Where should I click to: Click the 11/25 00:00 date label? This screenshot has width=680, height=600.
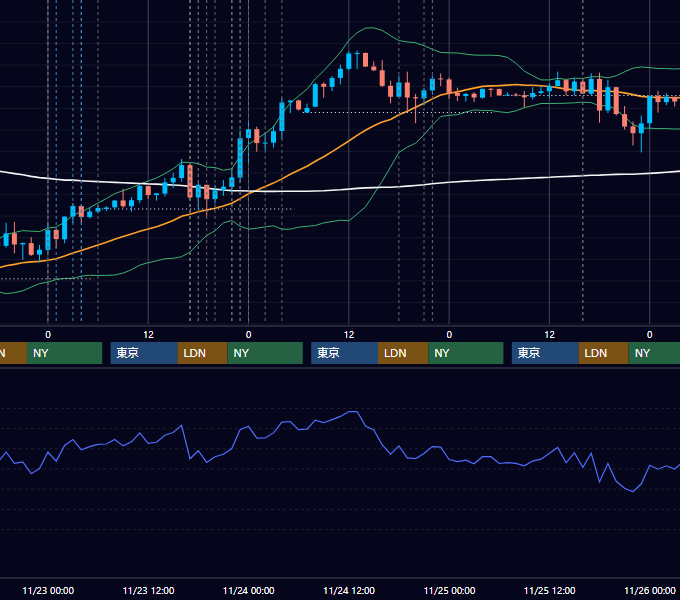[449, 590]
